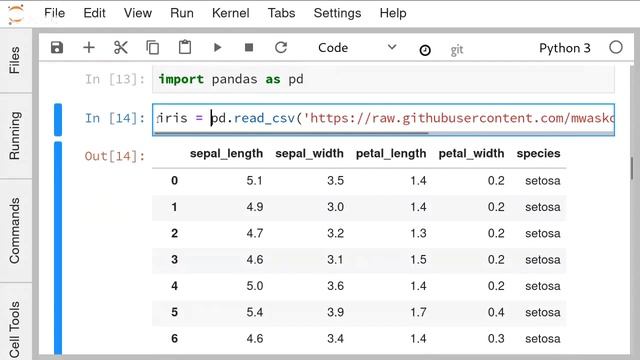Screen dimensions: 640x360
Task: Click the git toolbar button
Action: tap(457, 50)
